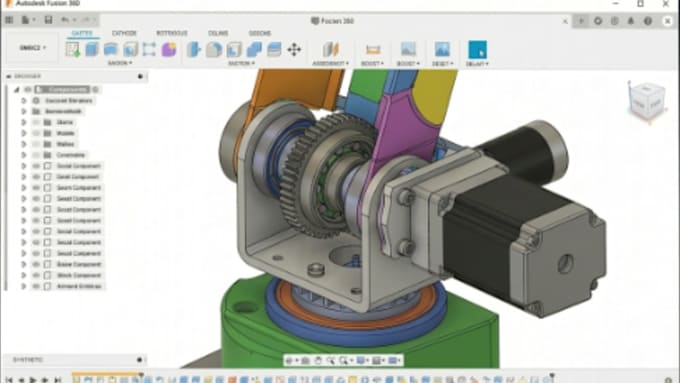
Task: Click the Save disk icon
Action: click(48, 20)
